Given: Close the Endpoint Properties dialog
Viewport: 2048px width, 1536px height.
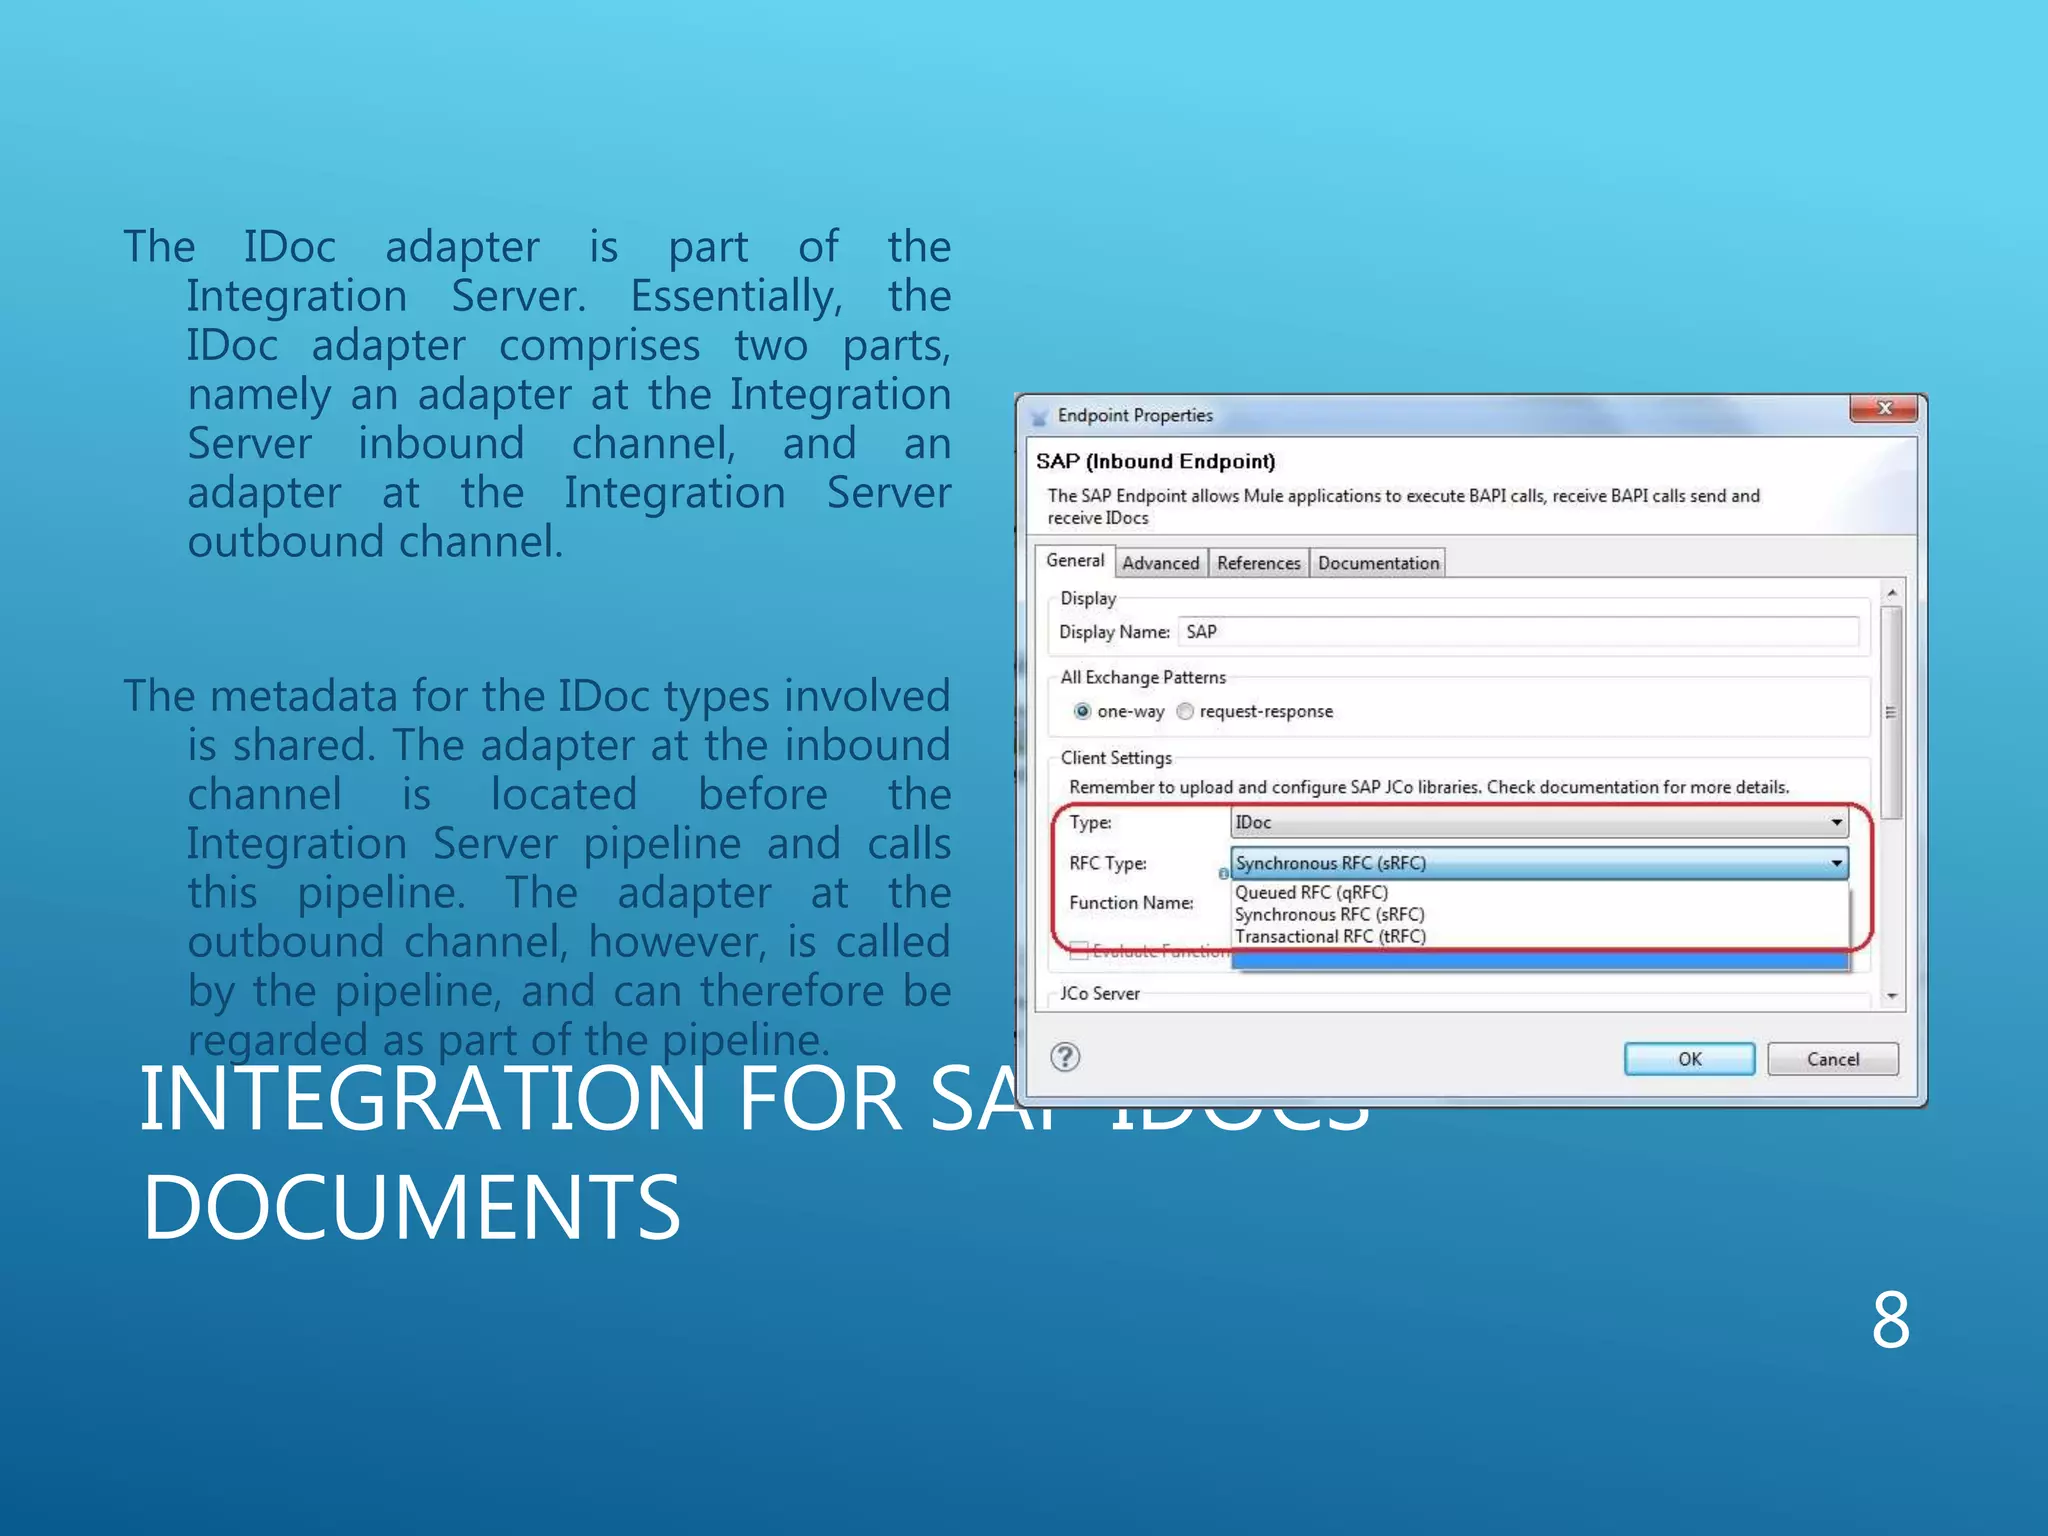Looking at the screenshot, I should [x=1884, y=408].
